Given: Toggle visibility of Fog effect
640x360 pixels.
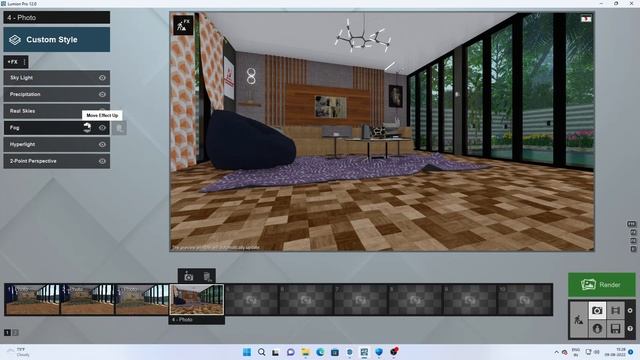Looking at the screenshot, I should tap(102, 128).
